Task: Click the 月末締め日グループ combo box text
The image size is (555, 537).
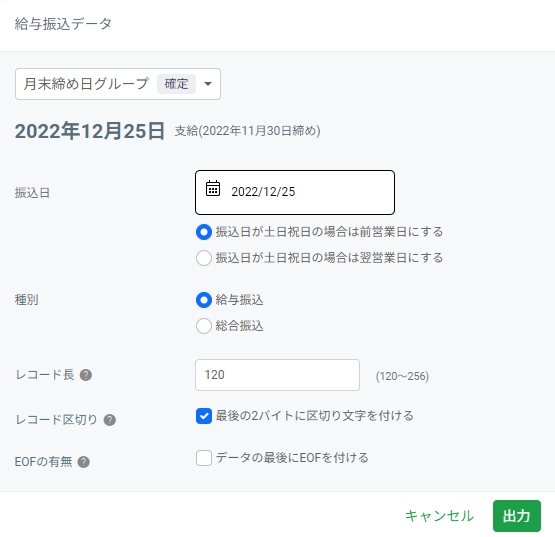Action: coord(86,84)
